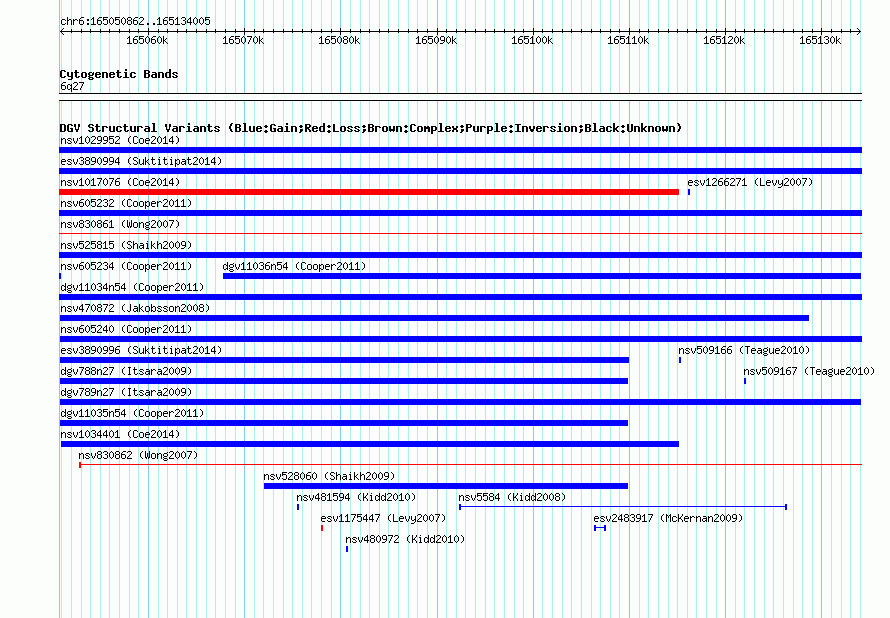Click the nsv605234 (Cooper2011) tiny blue marker
Viewport: 890px width, 618px height.
click(x=60, y=276)
